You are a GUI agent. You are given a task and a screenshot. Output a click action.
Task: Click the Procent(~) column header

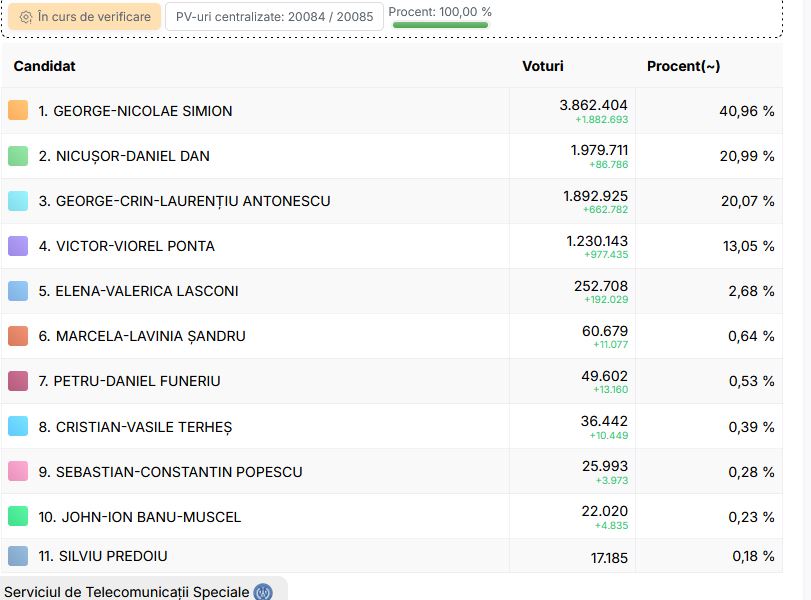tap(683, 66)
